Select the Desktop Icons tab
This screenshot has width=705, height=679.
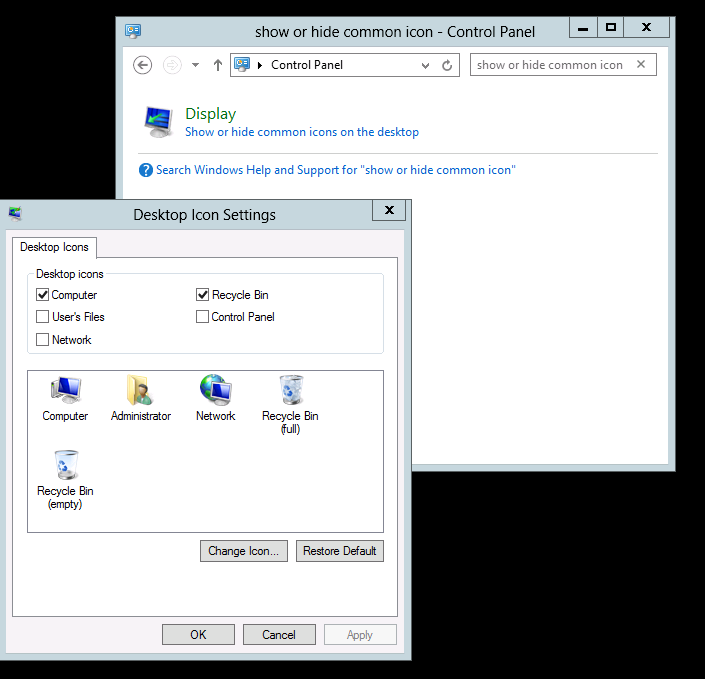[54, 247]
